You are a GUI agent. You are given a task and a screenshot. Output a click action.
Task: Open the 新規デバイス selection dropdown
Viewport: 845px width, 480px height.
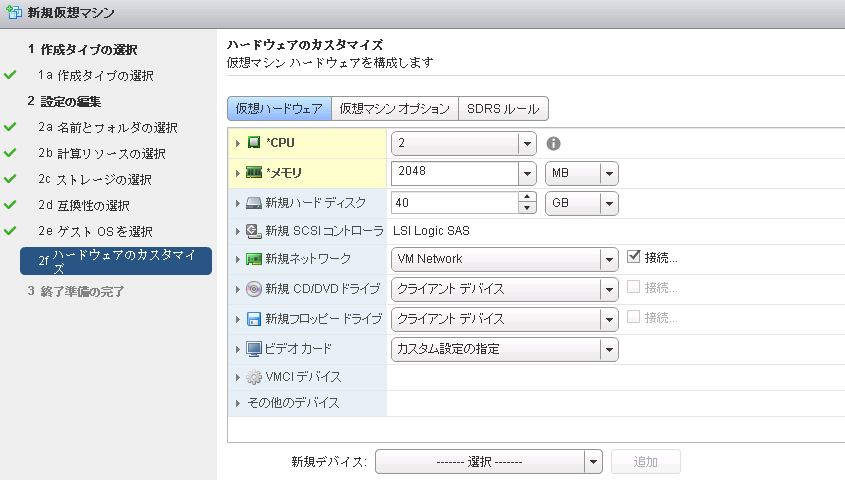click(x=592, y=462)
